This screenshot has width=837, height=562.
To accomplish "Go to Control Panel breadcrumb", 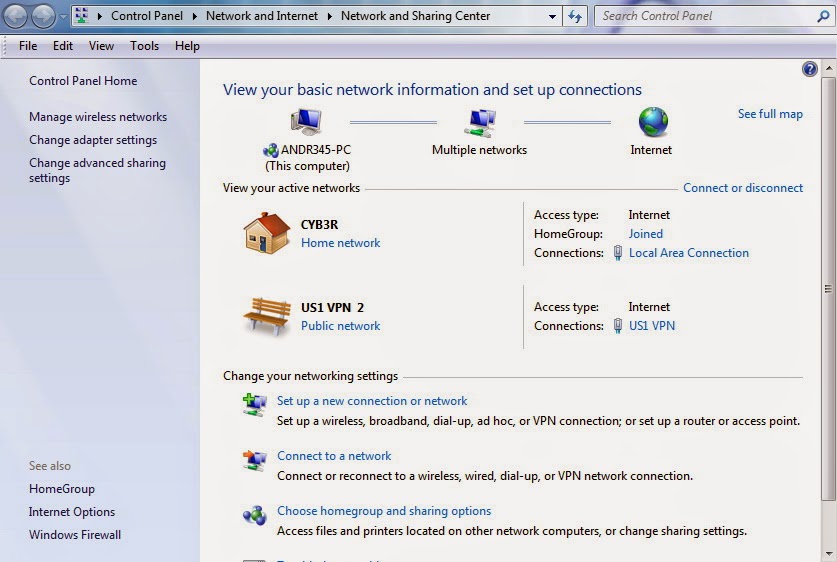I will click(147, 16).
